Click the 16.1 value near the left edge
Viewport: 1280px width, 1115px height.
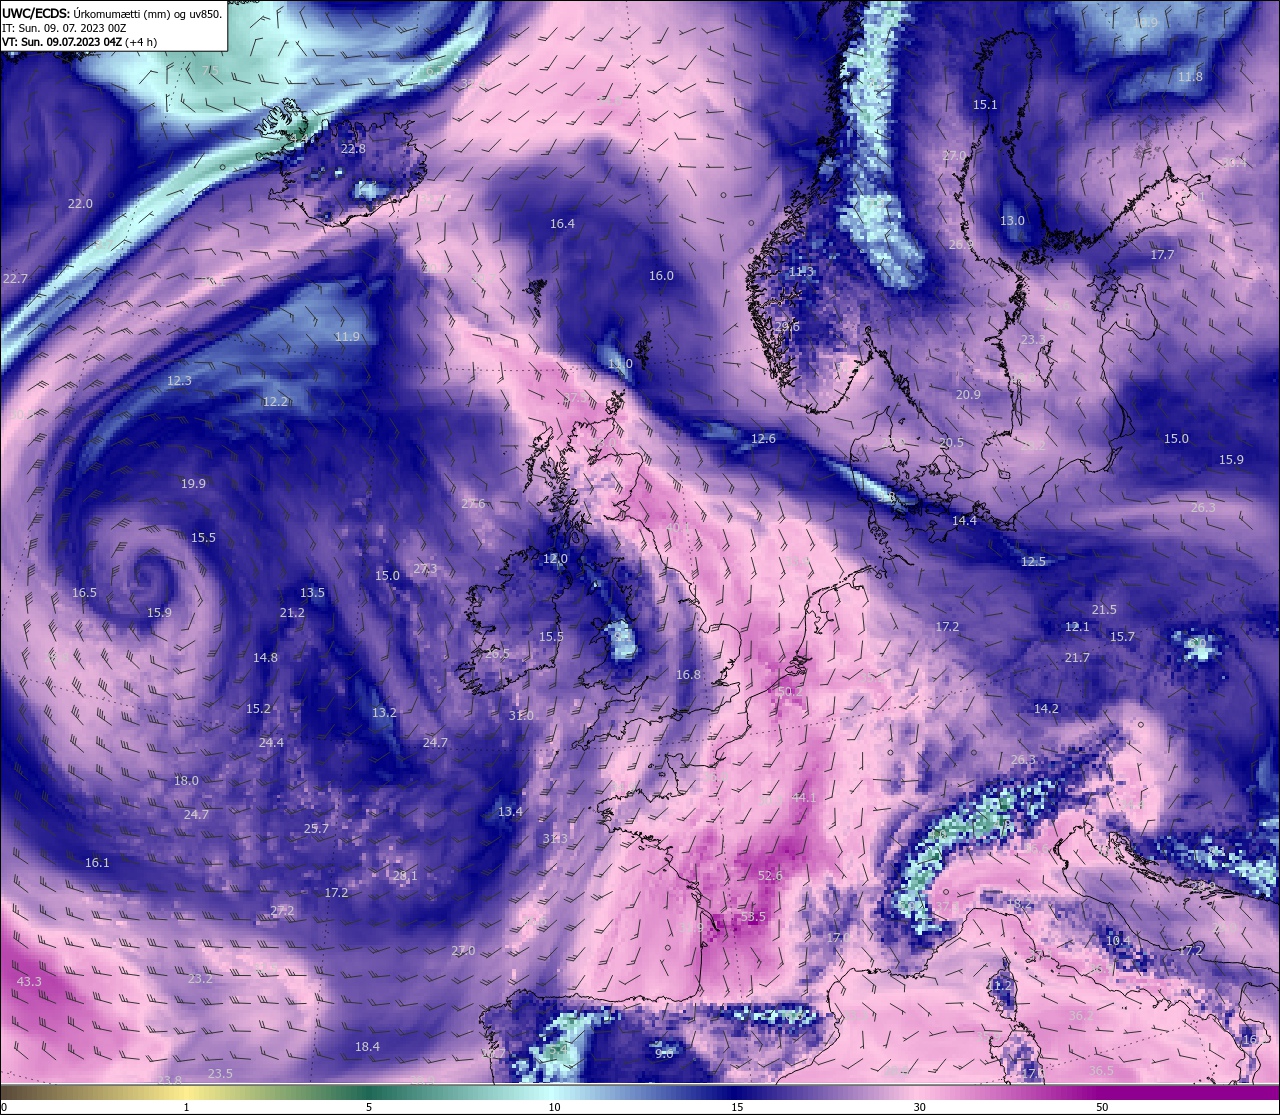point(97,862)
